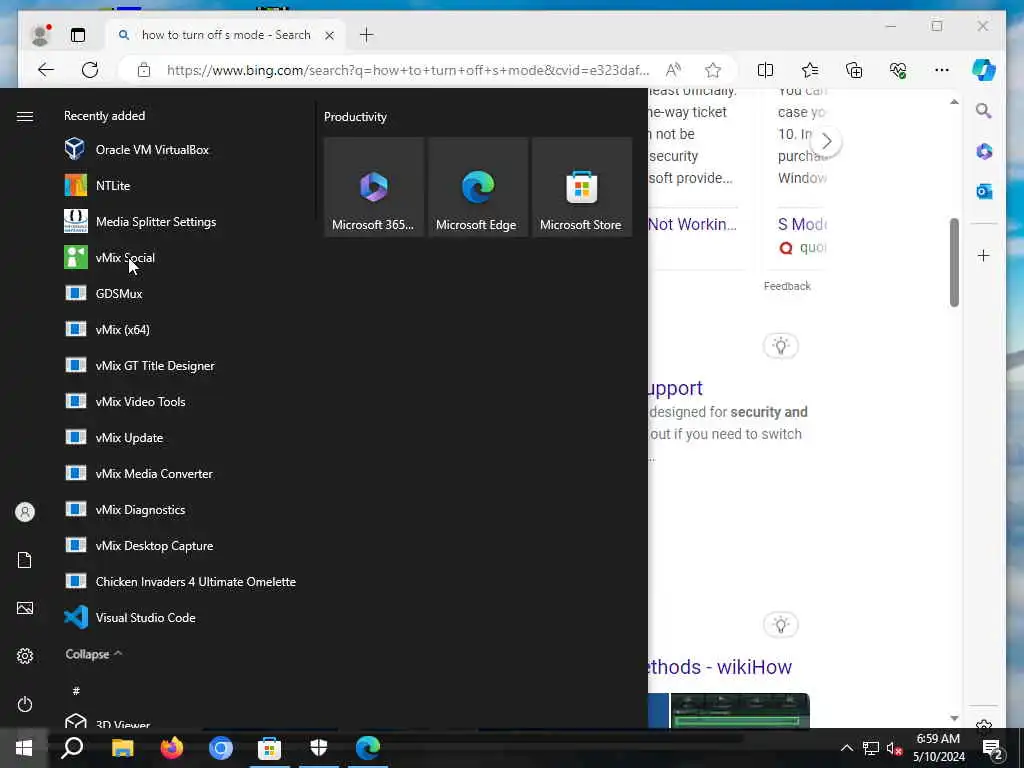Open Edge Settings and more menu

(942, 70)
